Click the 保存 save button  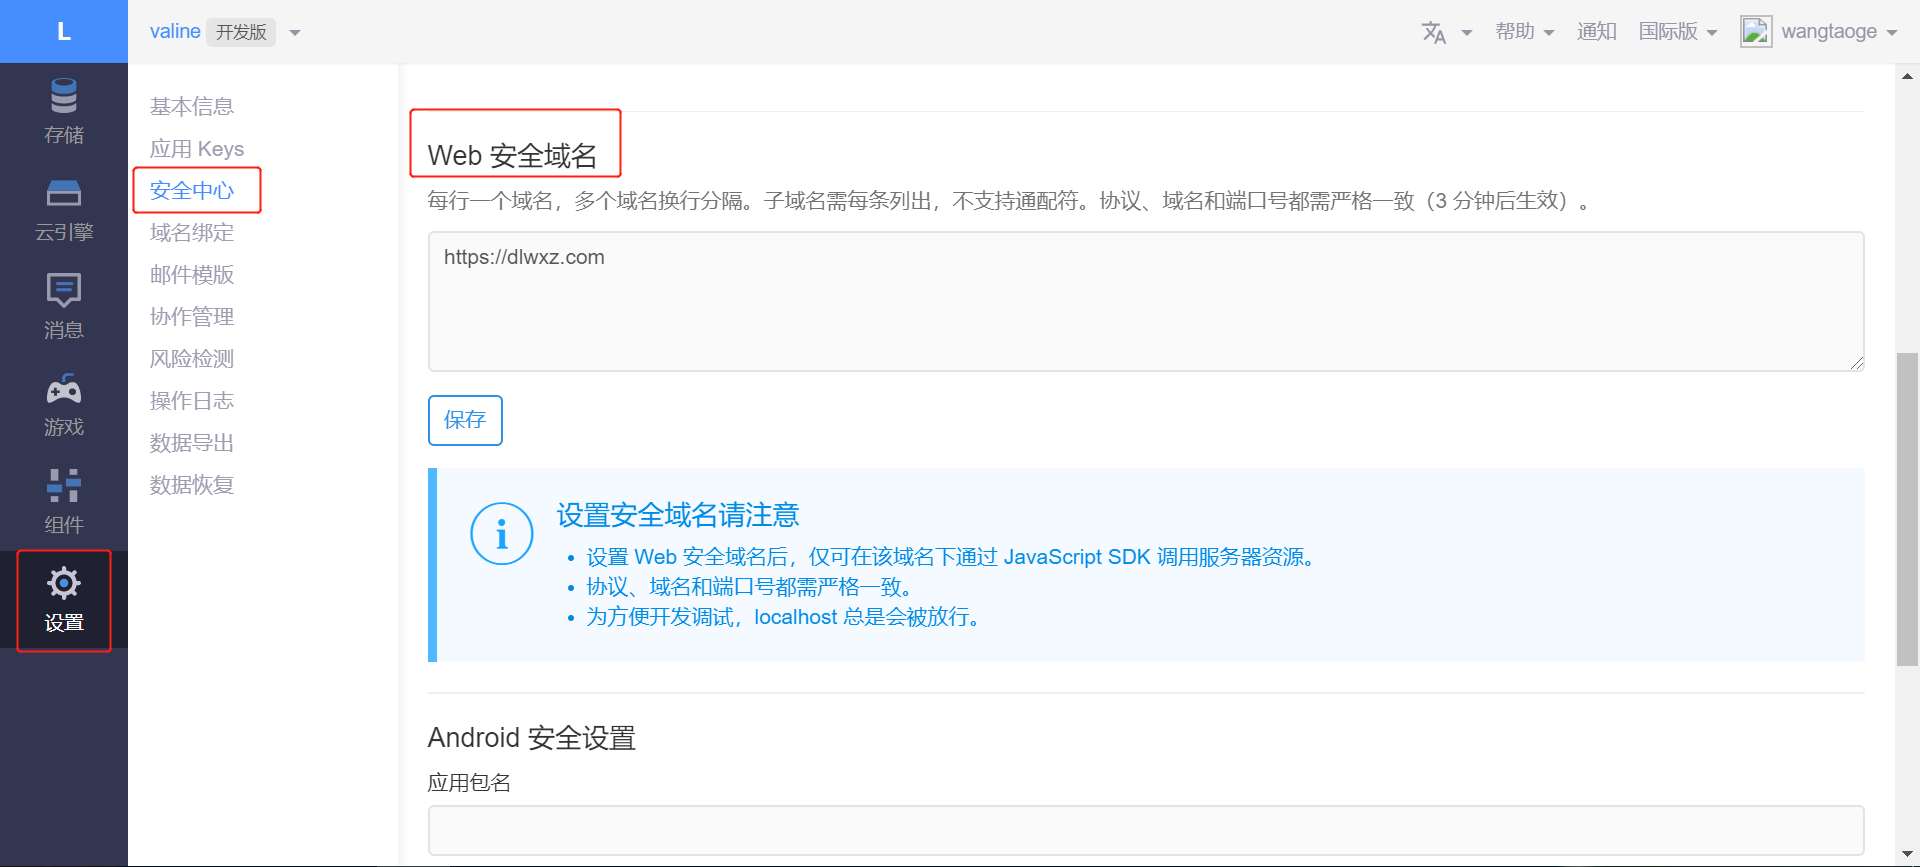[x=465, y=420]
